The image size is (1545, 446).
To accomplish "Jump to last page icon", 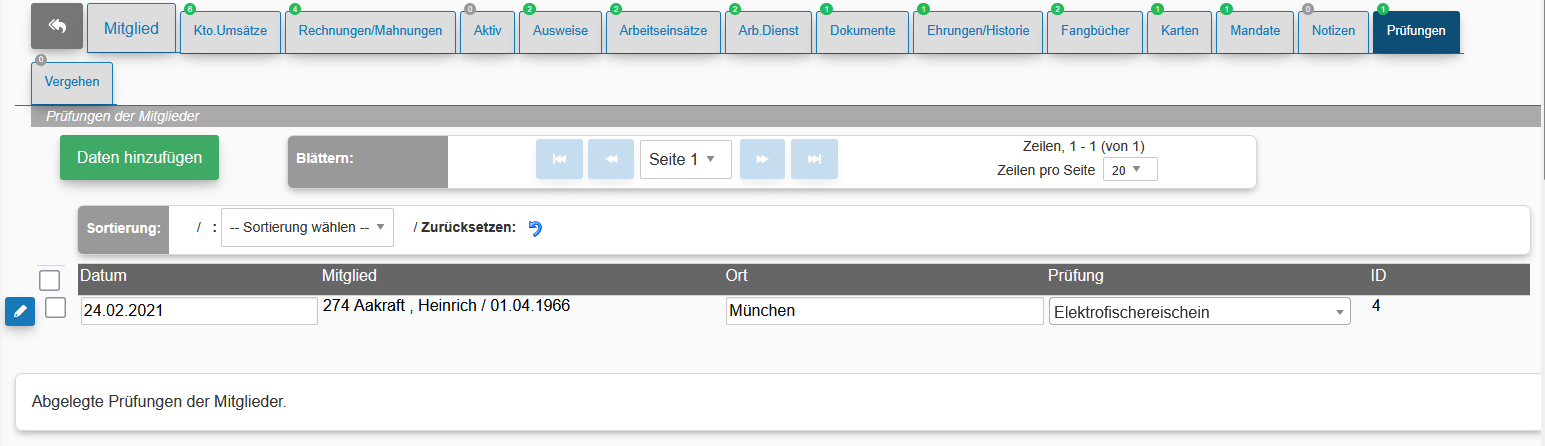I will pyautogui.click(x=814, y=159).
